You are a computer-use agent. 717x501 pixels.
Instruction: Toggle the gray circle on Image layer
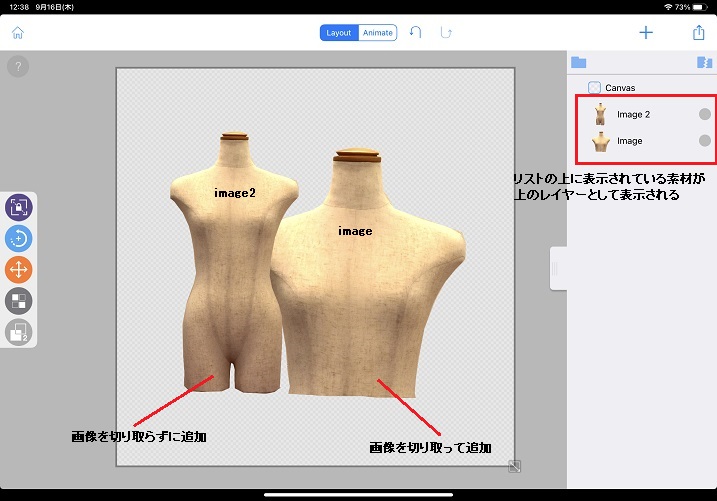[x=704, y=141]
